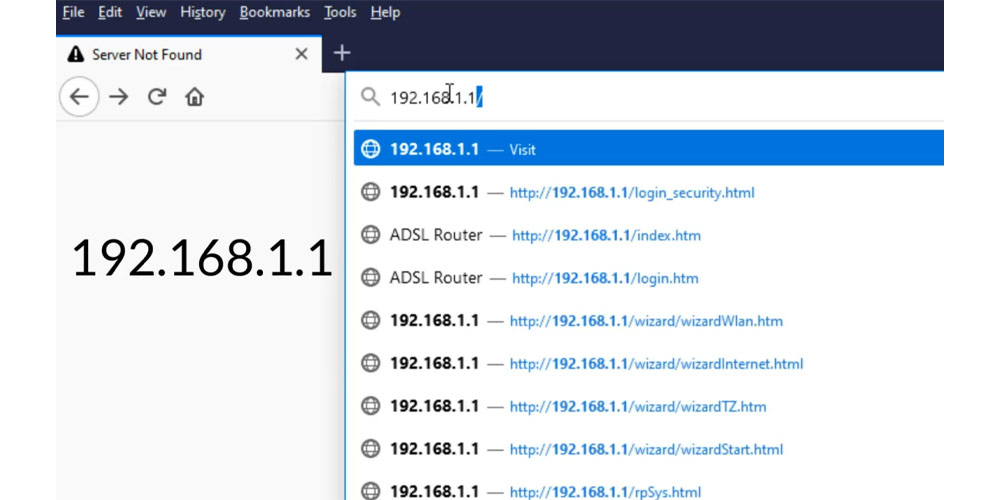Open the ADSL Router index.htm link
This screenshot has width=1000, height=500.
[x=607, y=235]
